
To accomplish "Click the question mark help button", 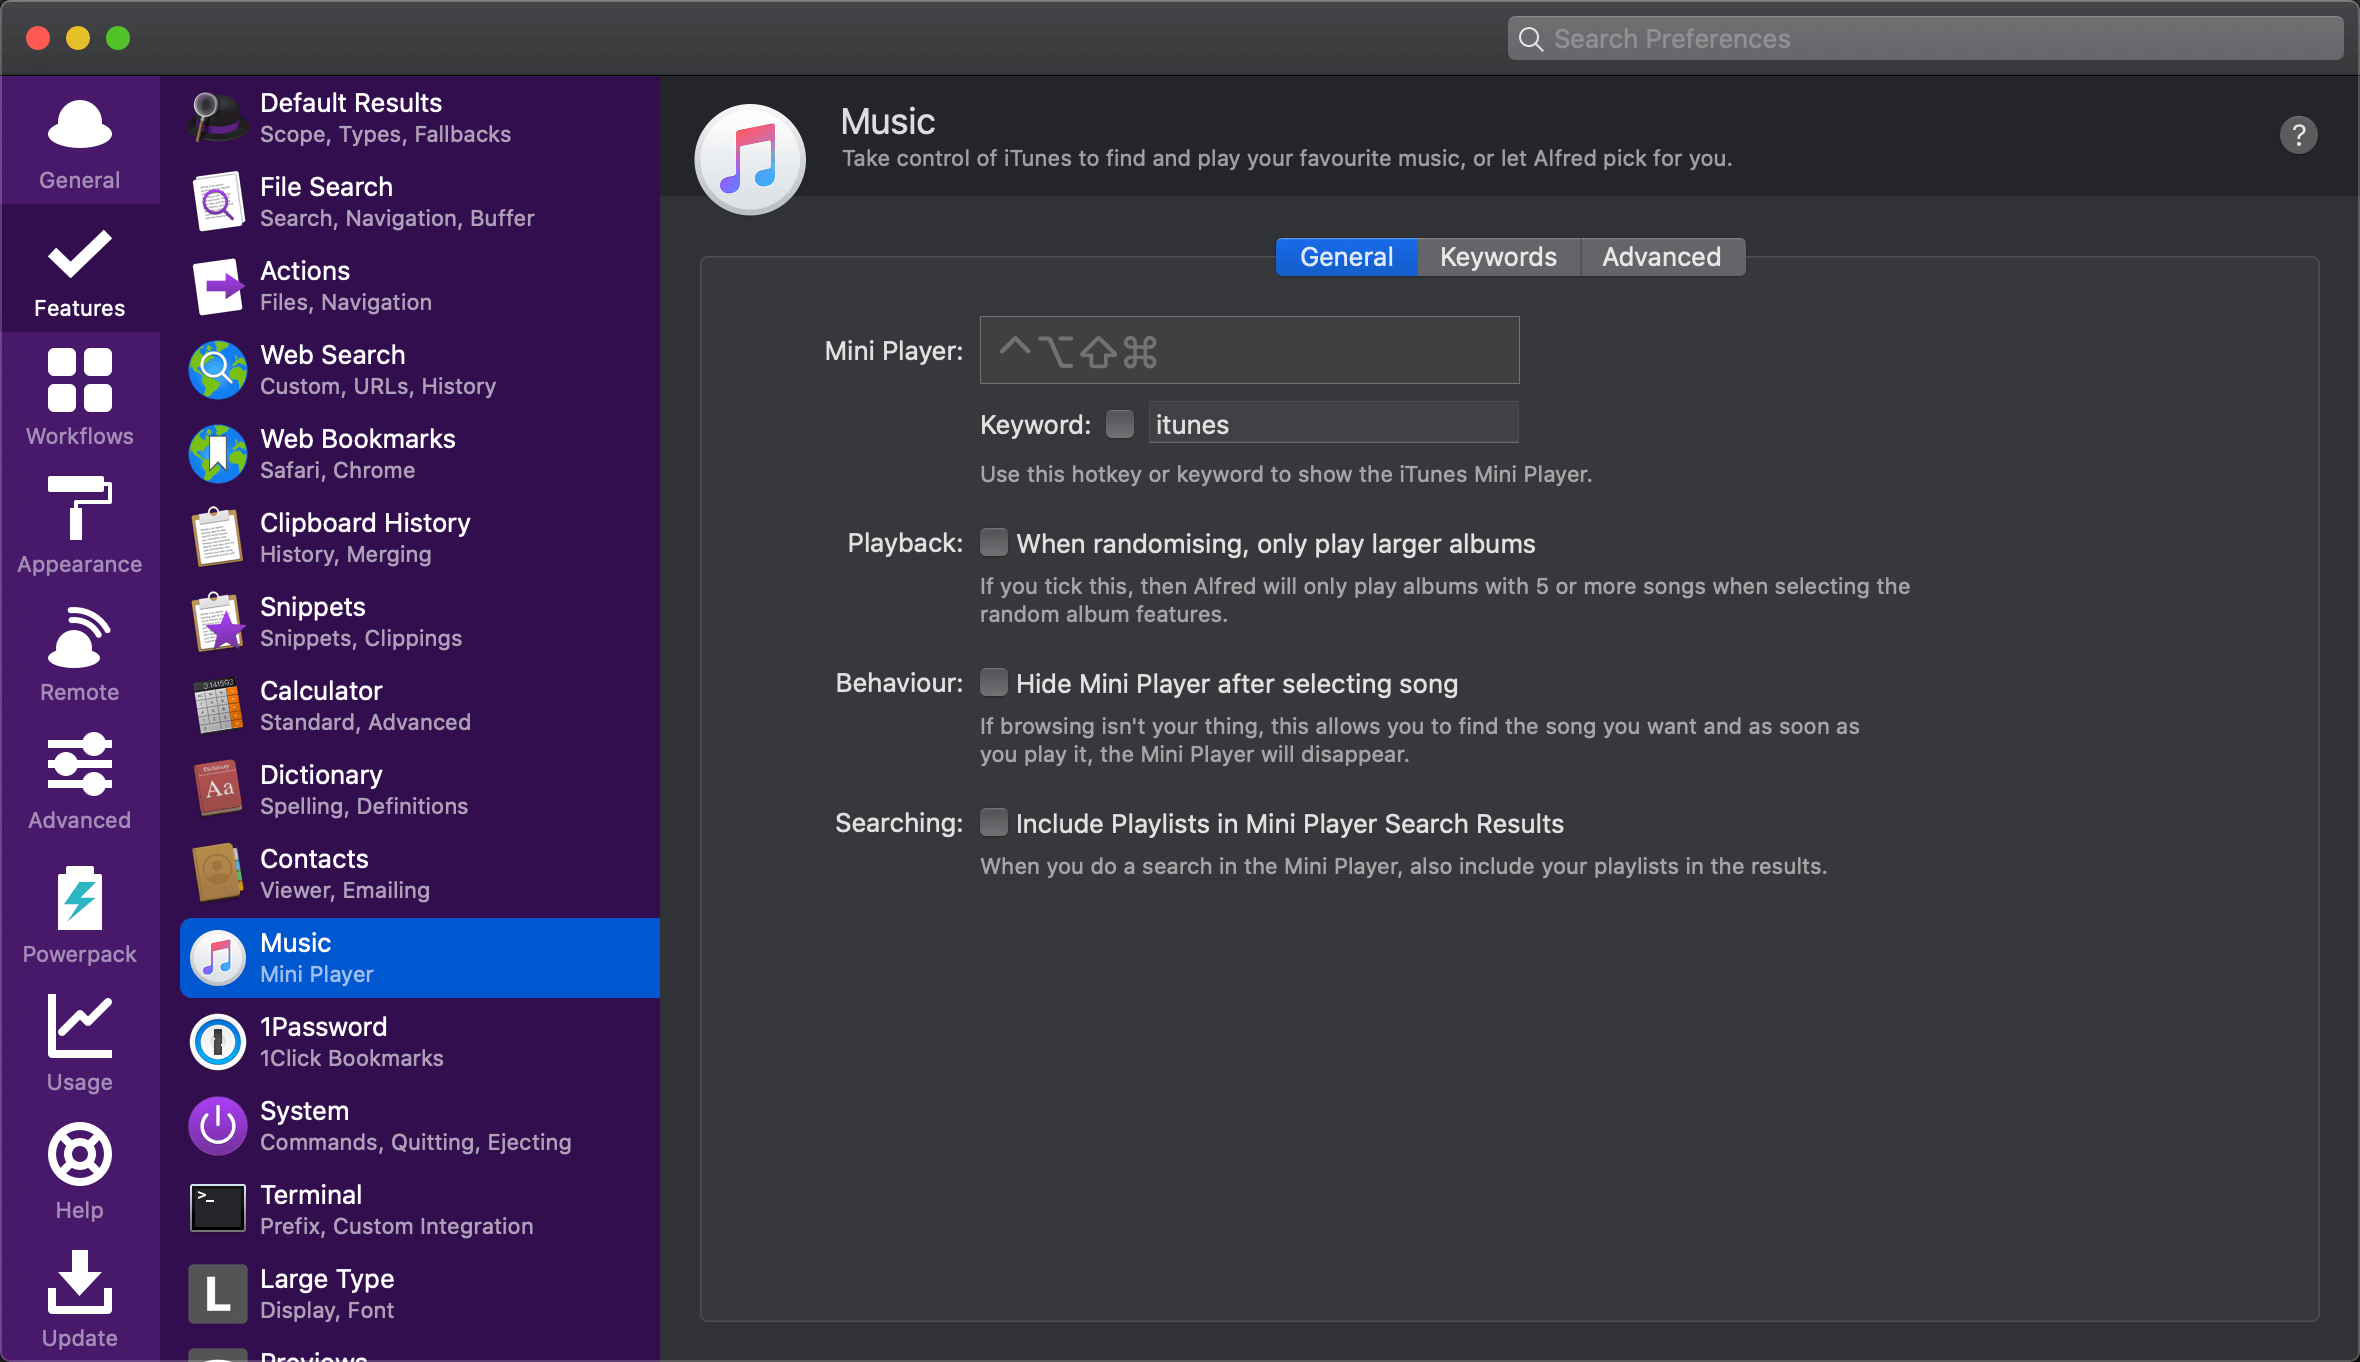I will pyautogui.click(x=2298, y=135).
